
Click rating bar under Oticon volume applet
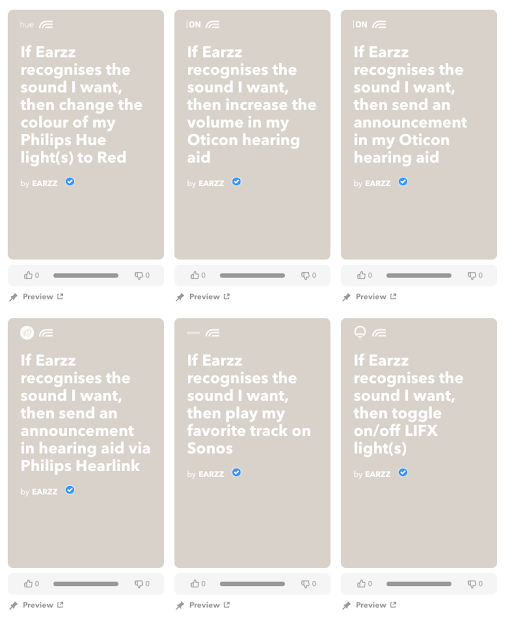(252, 275)
